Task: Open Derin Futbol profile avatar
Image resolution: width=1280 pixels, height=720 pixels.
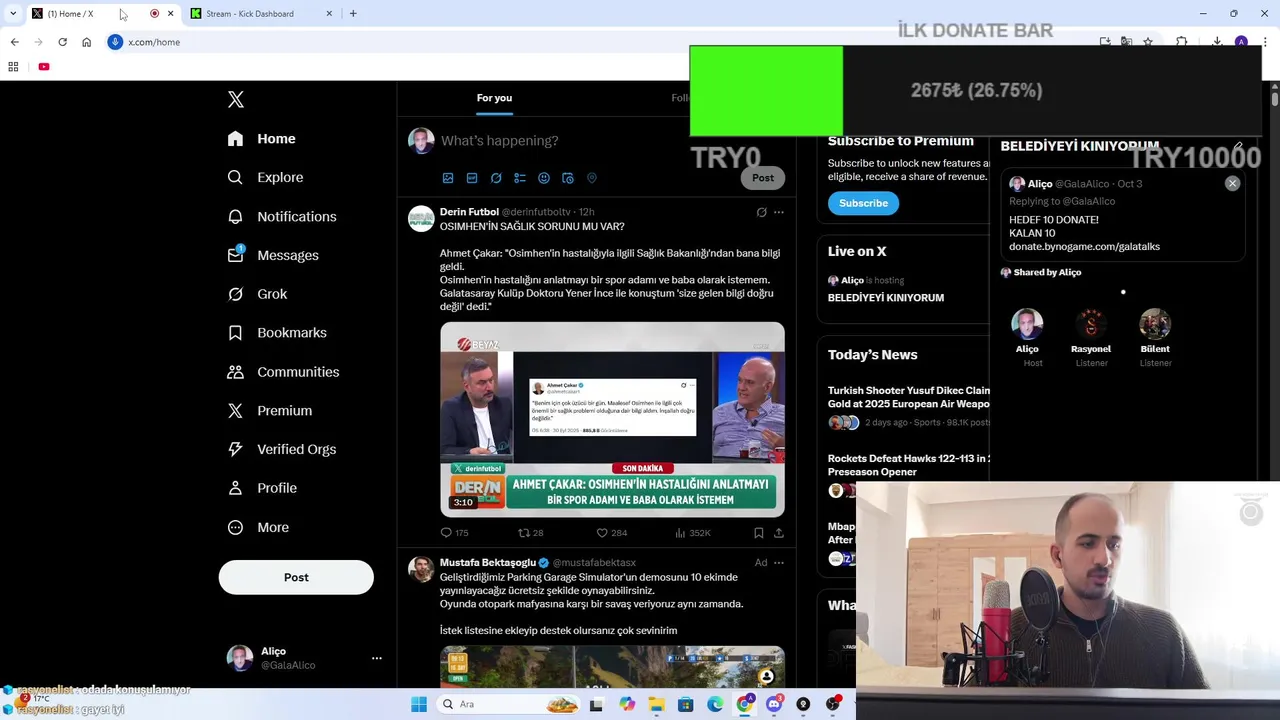Action: pyautogui.click(x=421, y=219)
